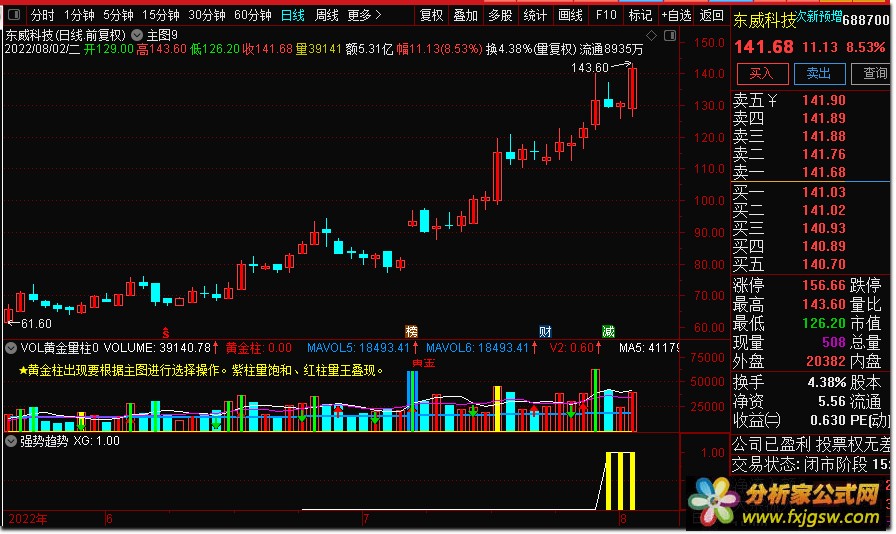Switch to 分时 intraday view
The width and height of the screenshot is (896, 534).
[x=43, y=15]
